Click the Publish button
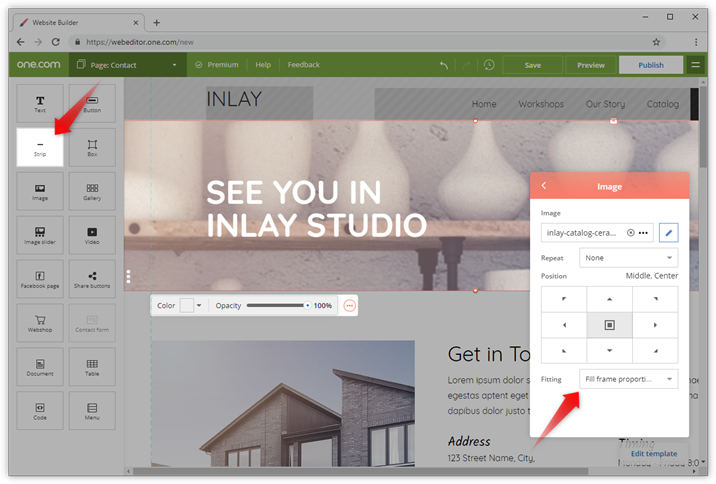The height and width of the screenshot is (484, 716). [651, 65]
